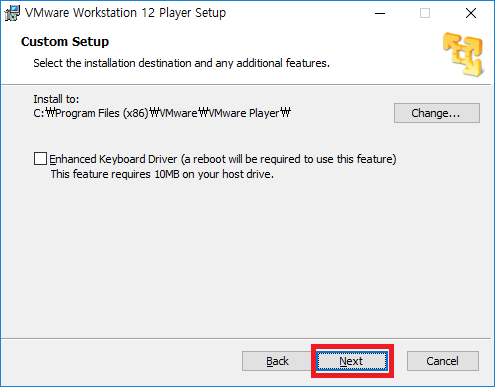
Task: Cancel the VMware installation
Action: coord(443,361)
